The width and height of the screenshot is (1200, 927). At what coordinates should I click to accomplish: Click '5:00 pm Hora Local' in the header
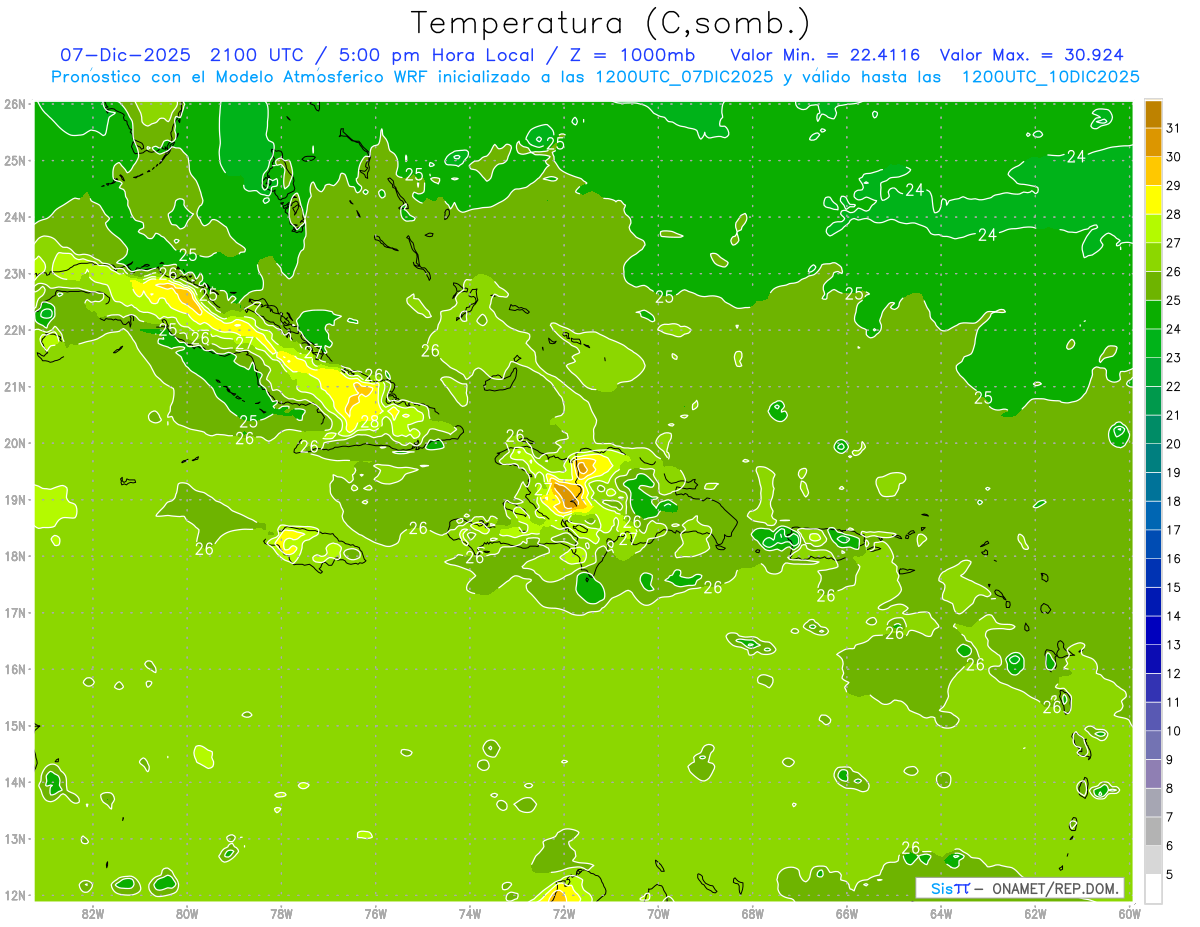[439, 55]
